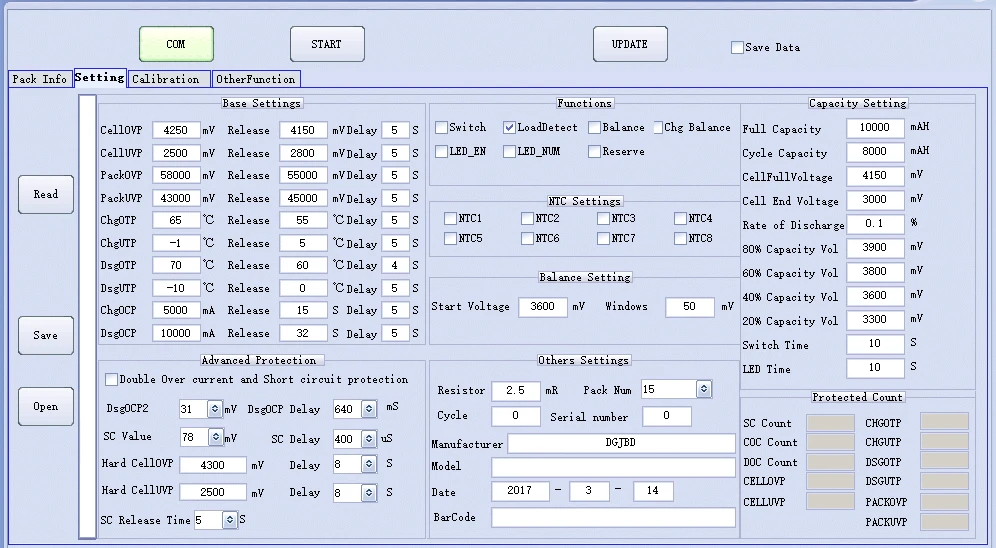Click the UPDATE button
This screenshot has width=996, height=548.
click(629, 44)
